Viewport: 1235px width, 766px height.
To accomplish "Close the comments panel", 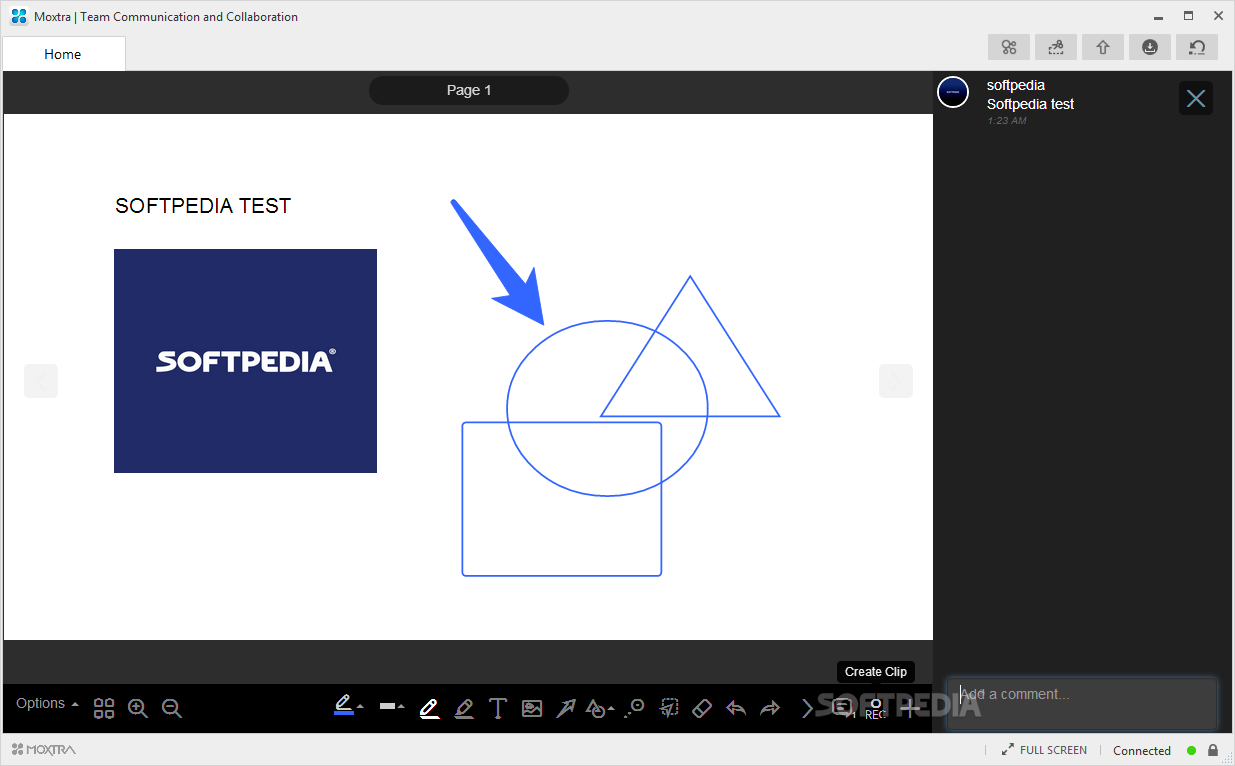I will point(1196,98).
